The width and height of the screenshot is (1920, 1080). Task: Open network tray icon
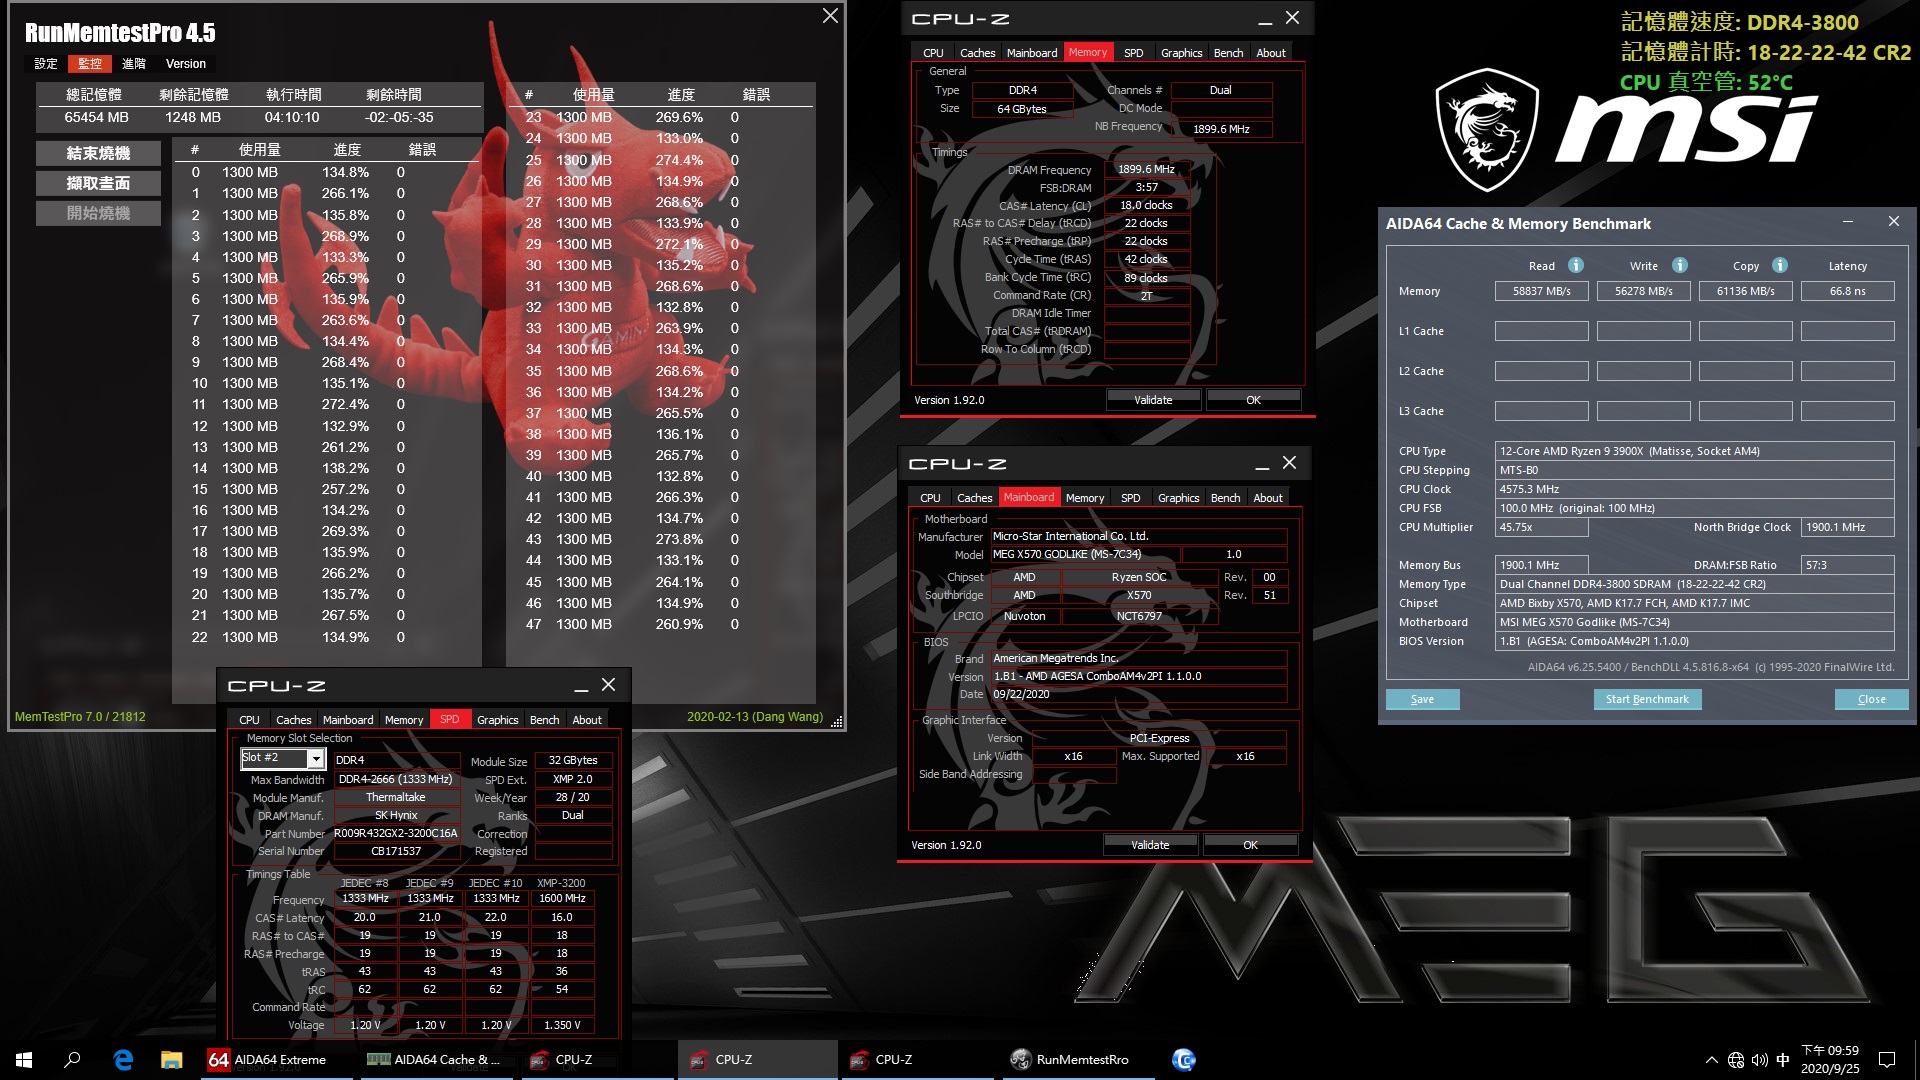coord(1736,1060)
